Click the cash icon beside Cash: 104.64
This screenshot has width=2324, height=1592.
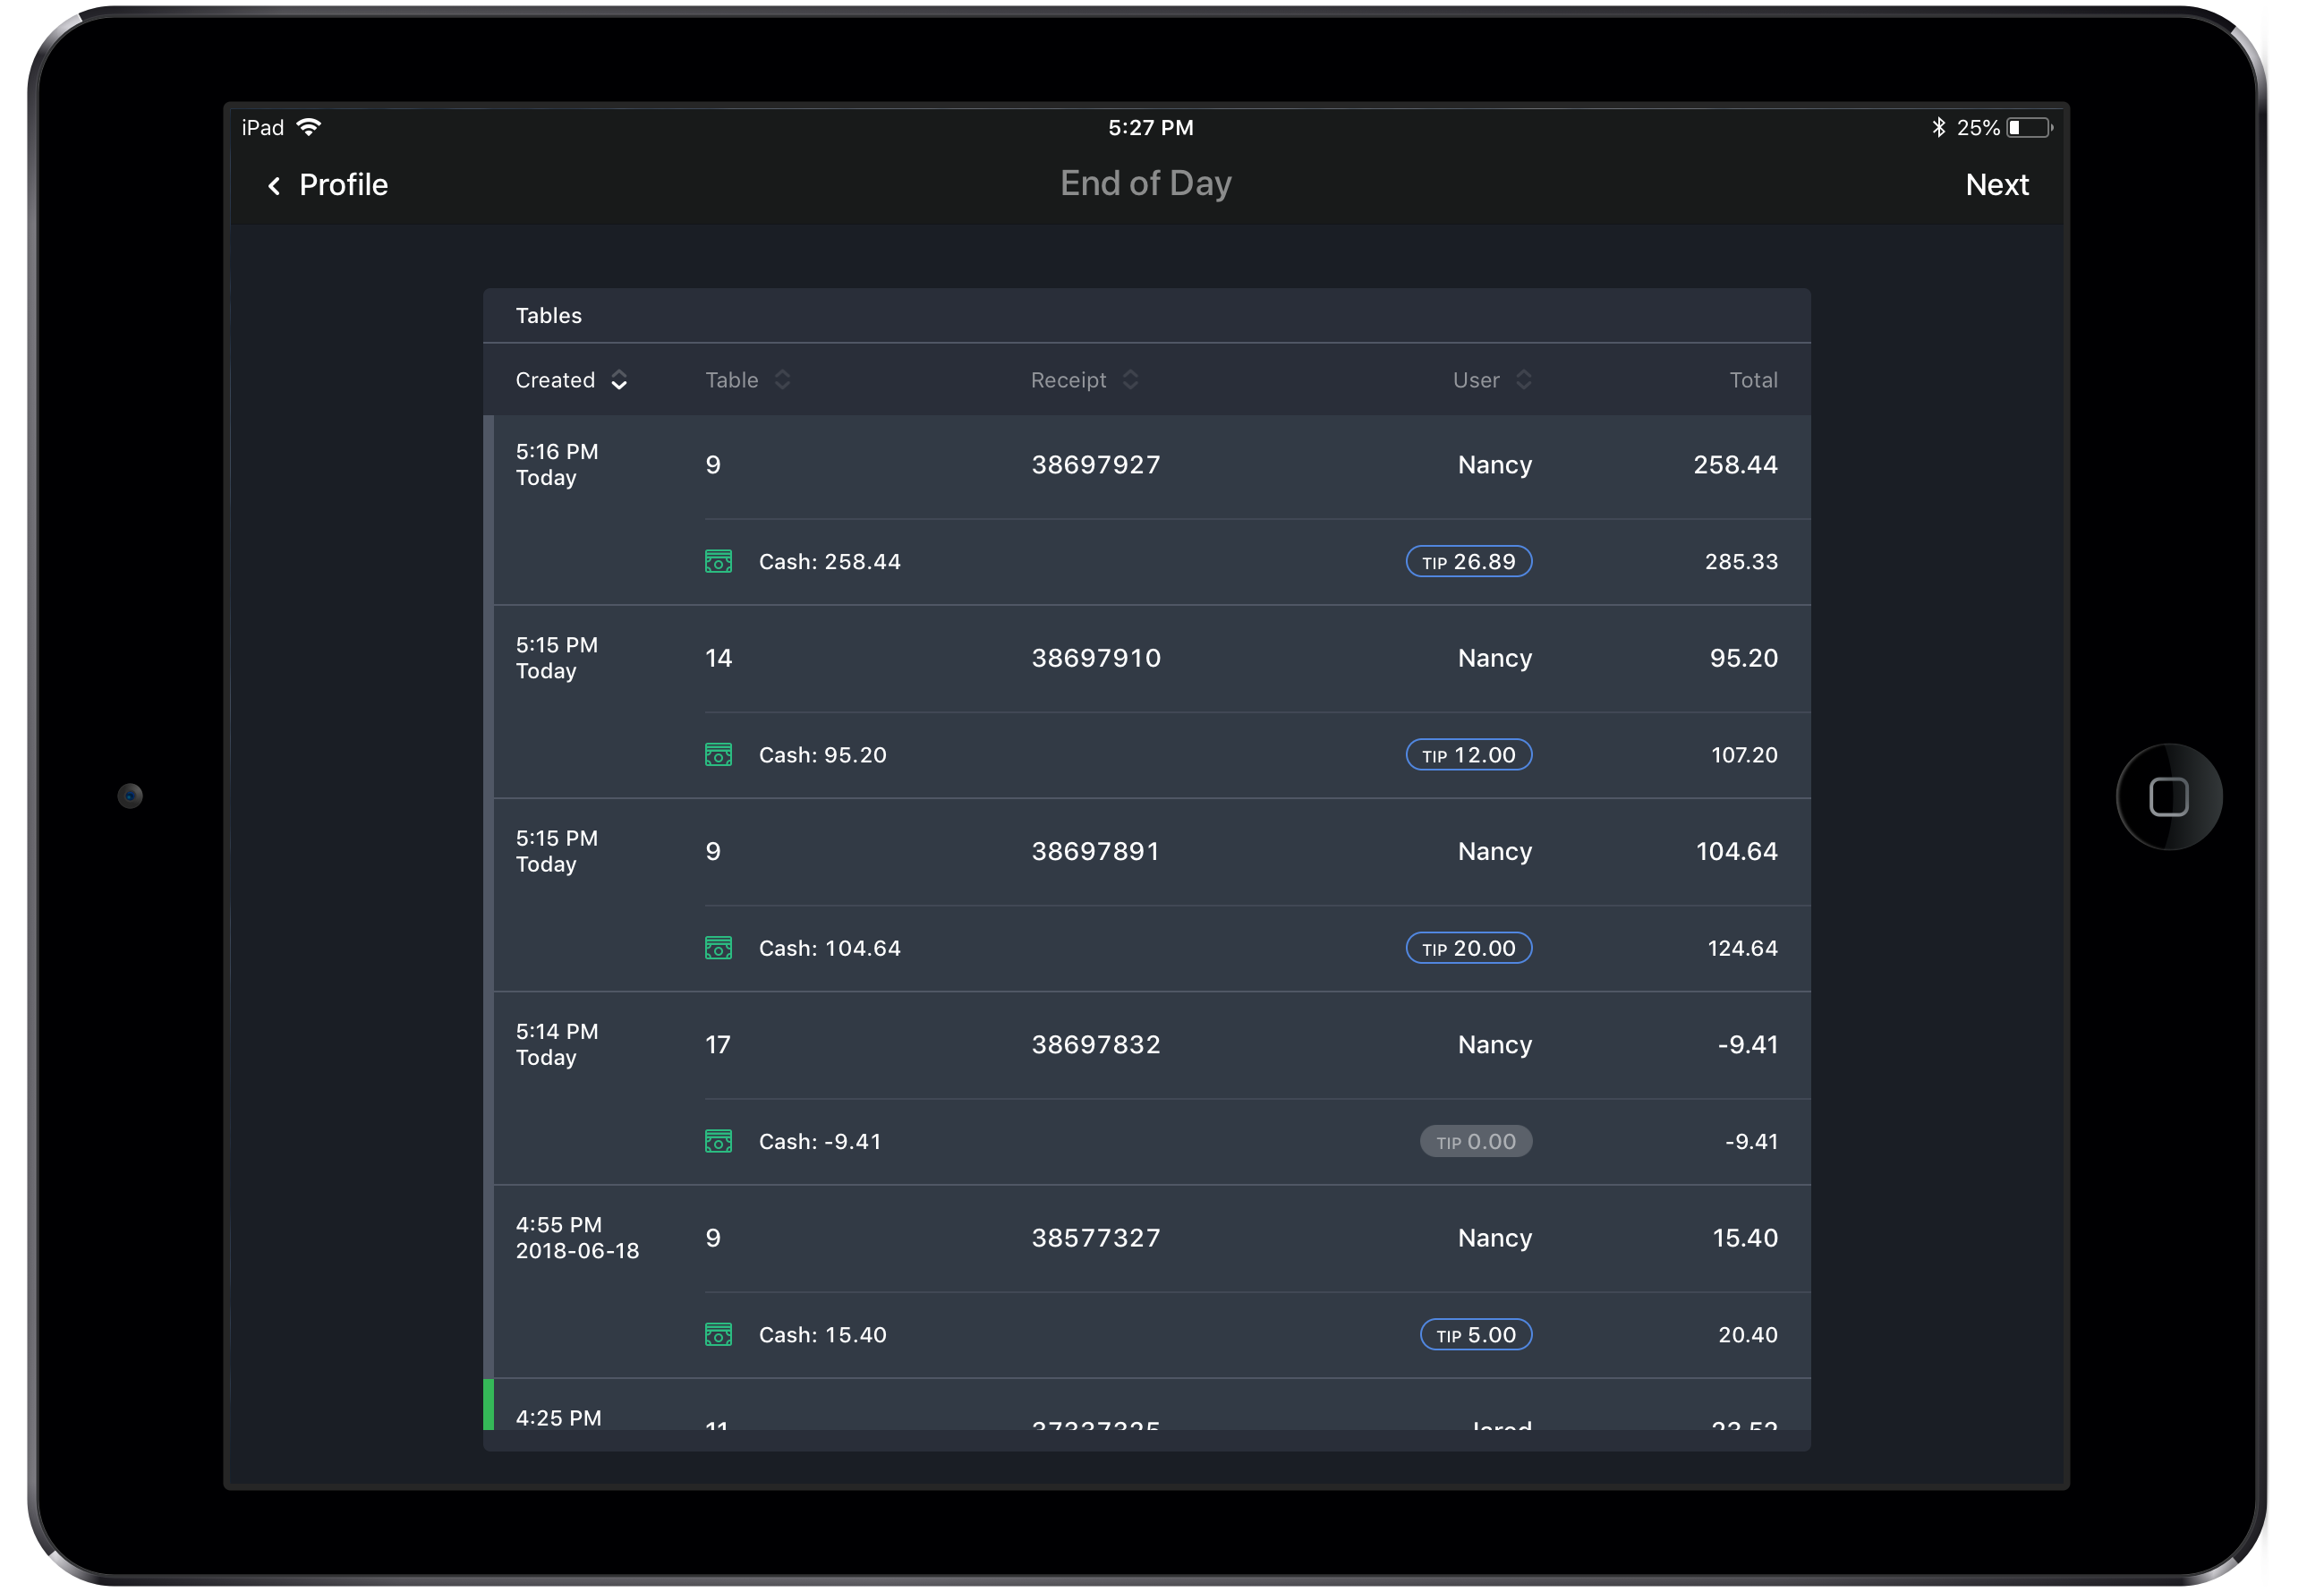[x=718, y=948]
